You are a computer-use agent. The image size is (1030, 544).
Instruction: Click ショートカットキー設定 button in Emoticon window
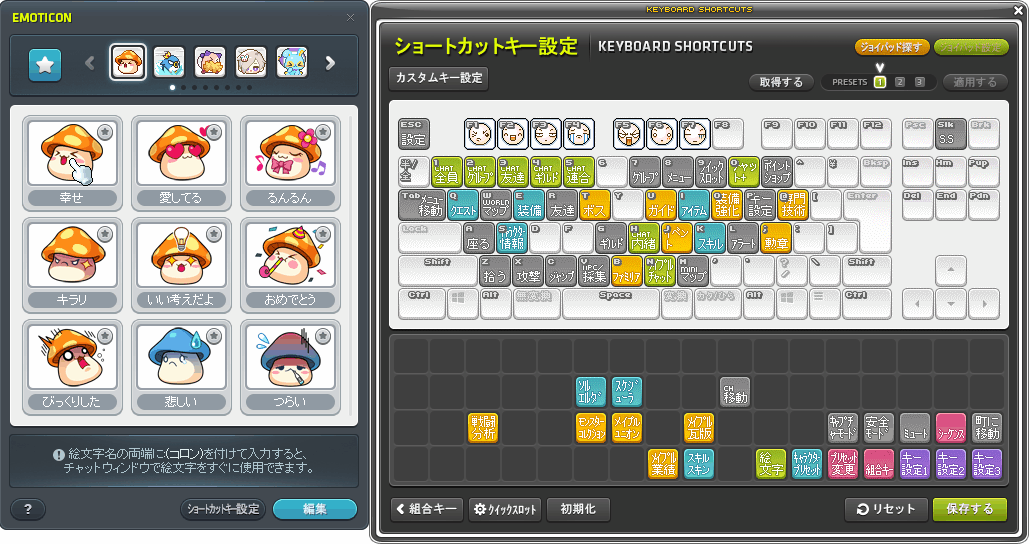point(223,509)
